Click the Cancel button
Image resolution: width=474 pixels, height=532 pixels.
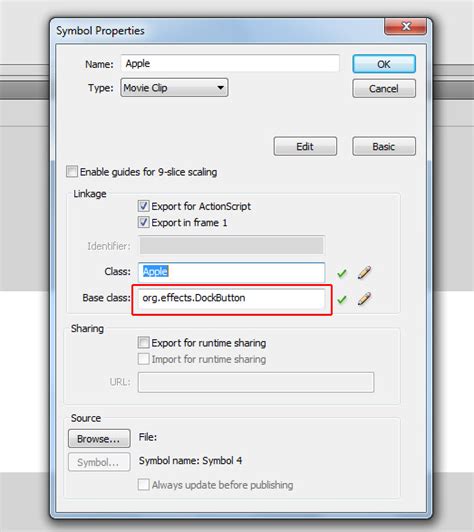[384, 89]
